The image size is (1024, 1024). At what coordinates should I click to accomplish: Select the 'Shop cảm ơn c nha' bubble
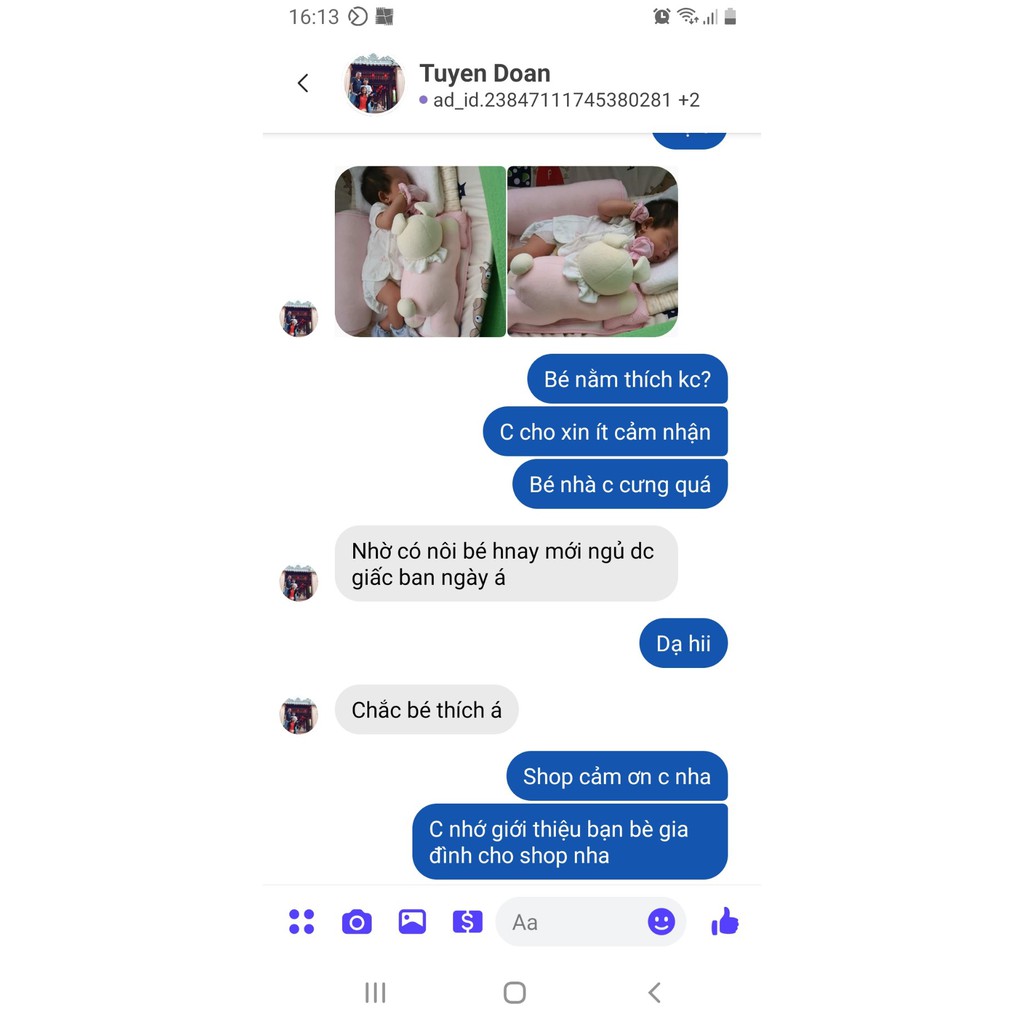[616, 776]
